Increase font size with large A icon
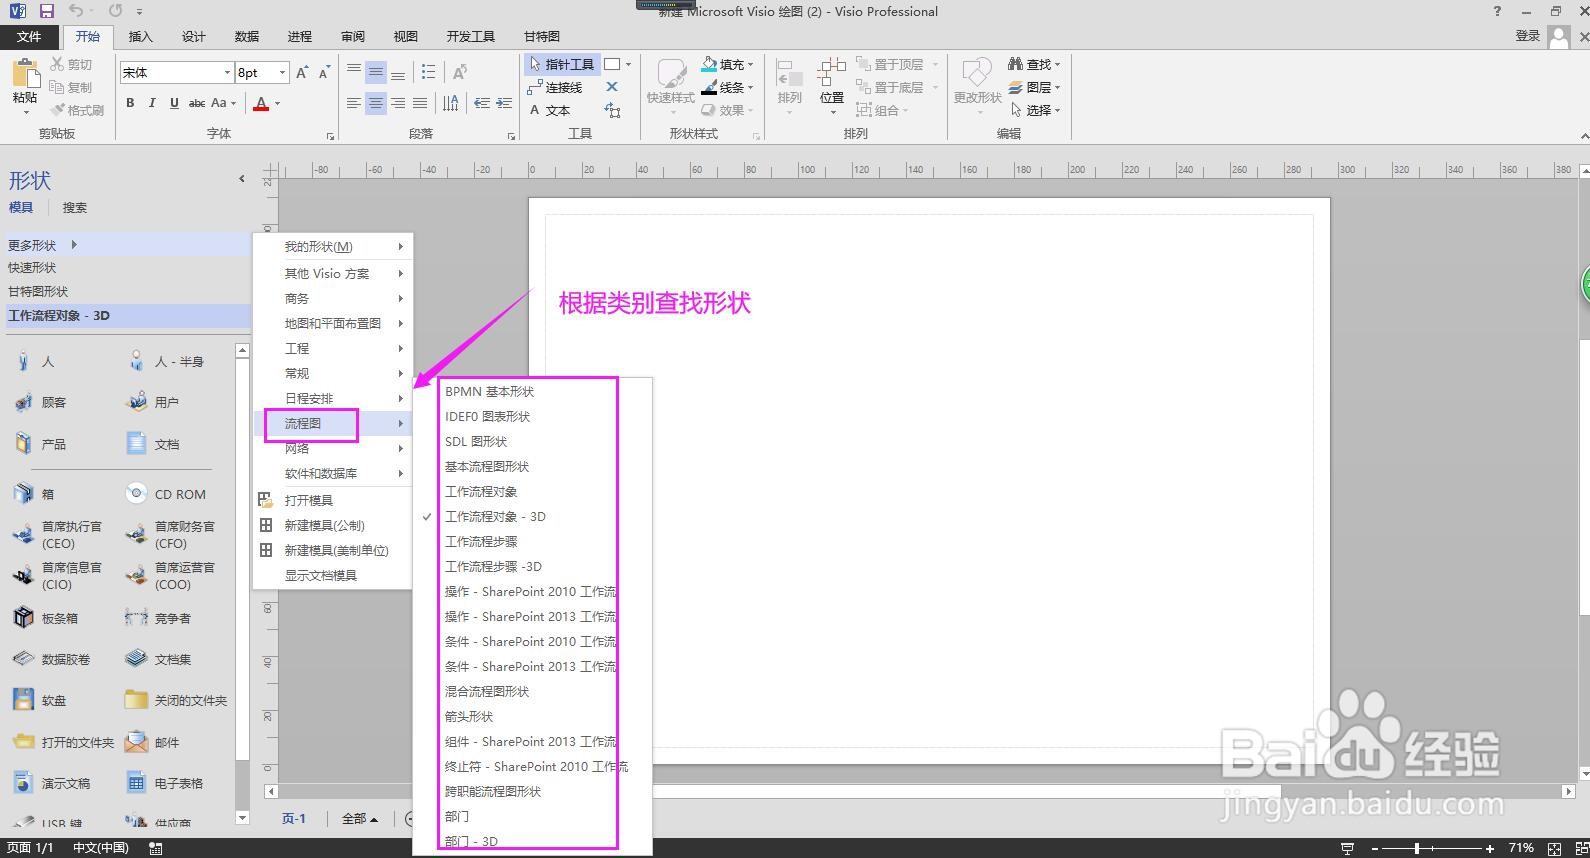 coord(302,73)
